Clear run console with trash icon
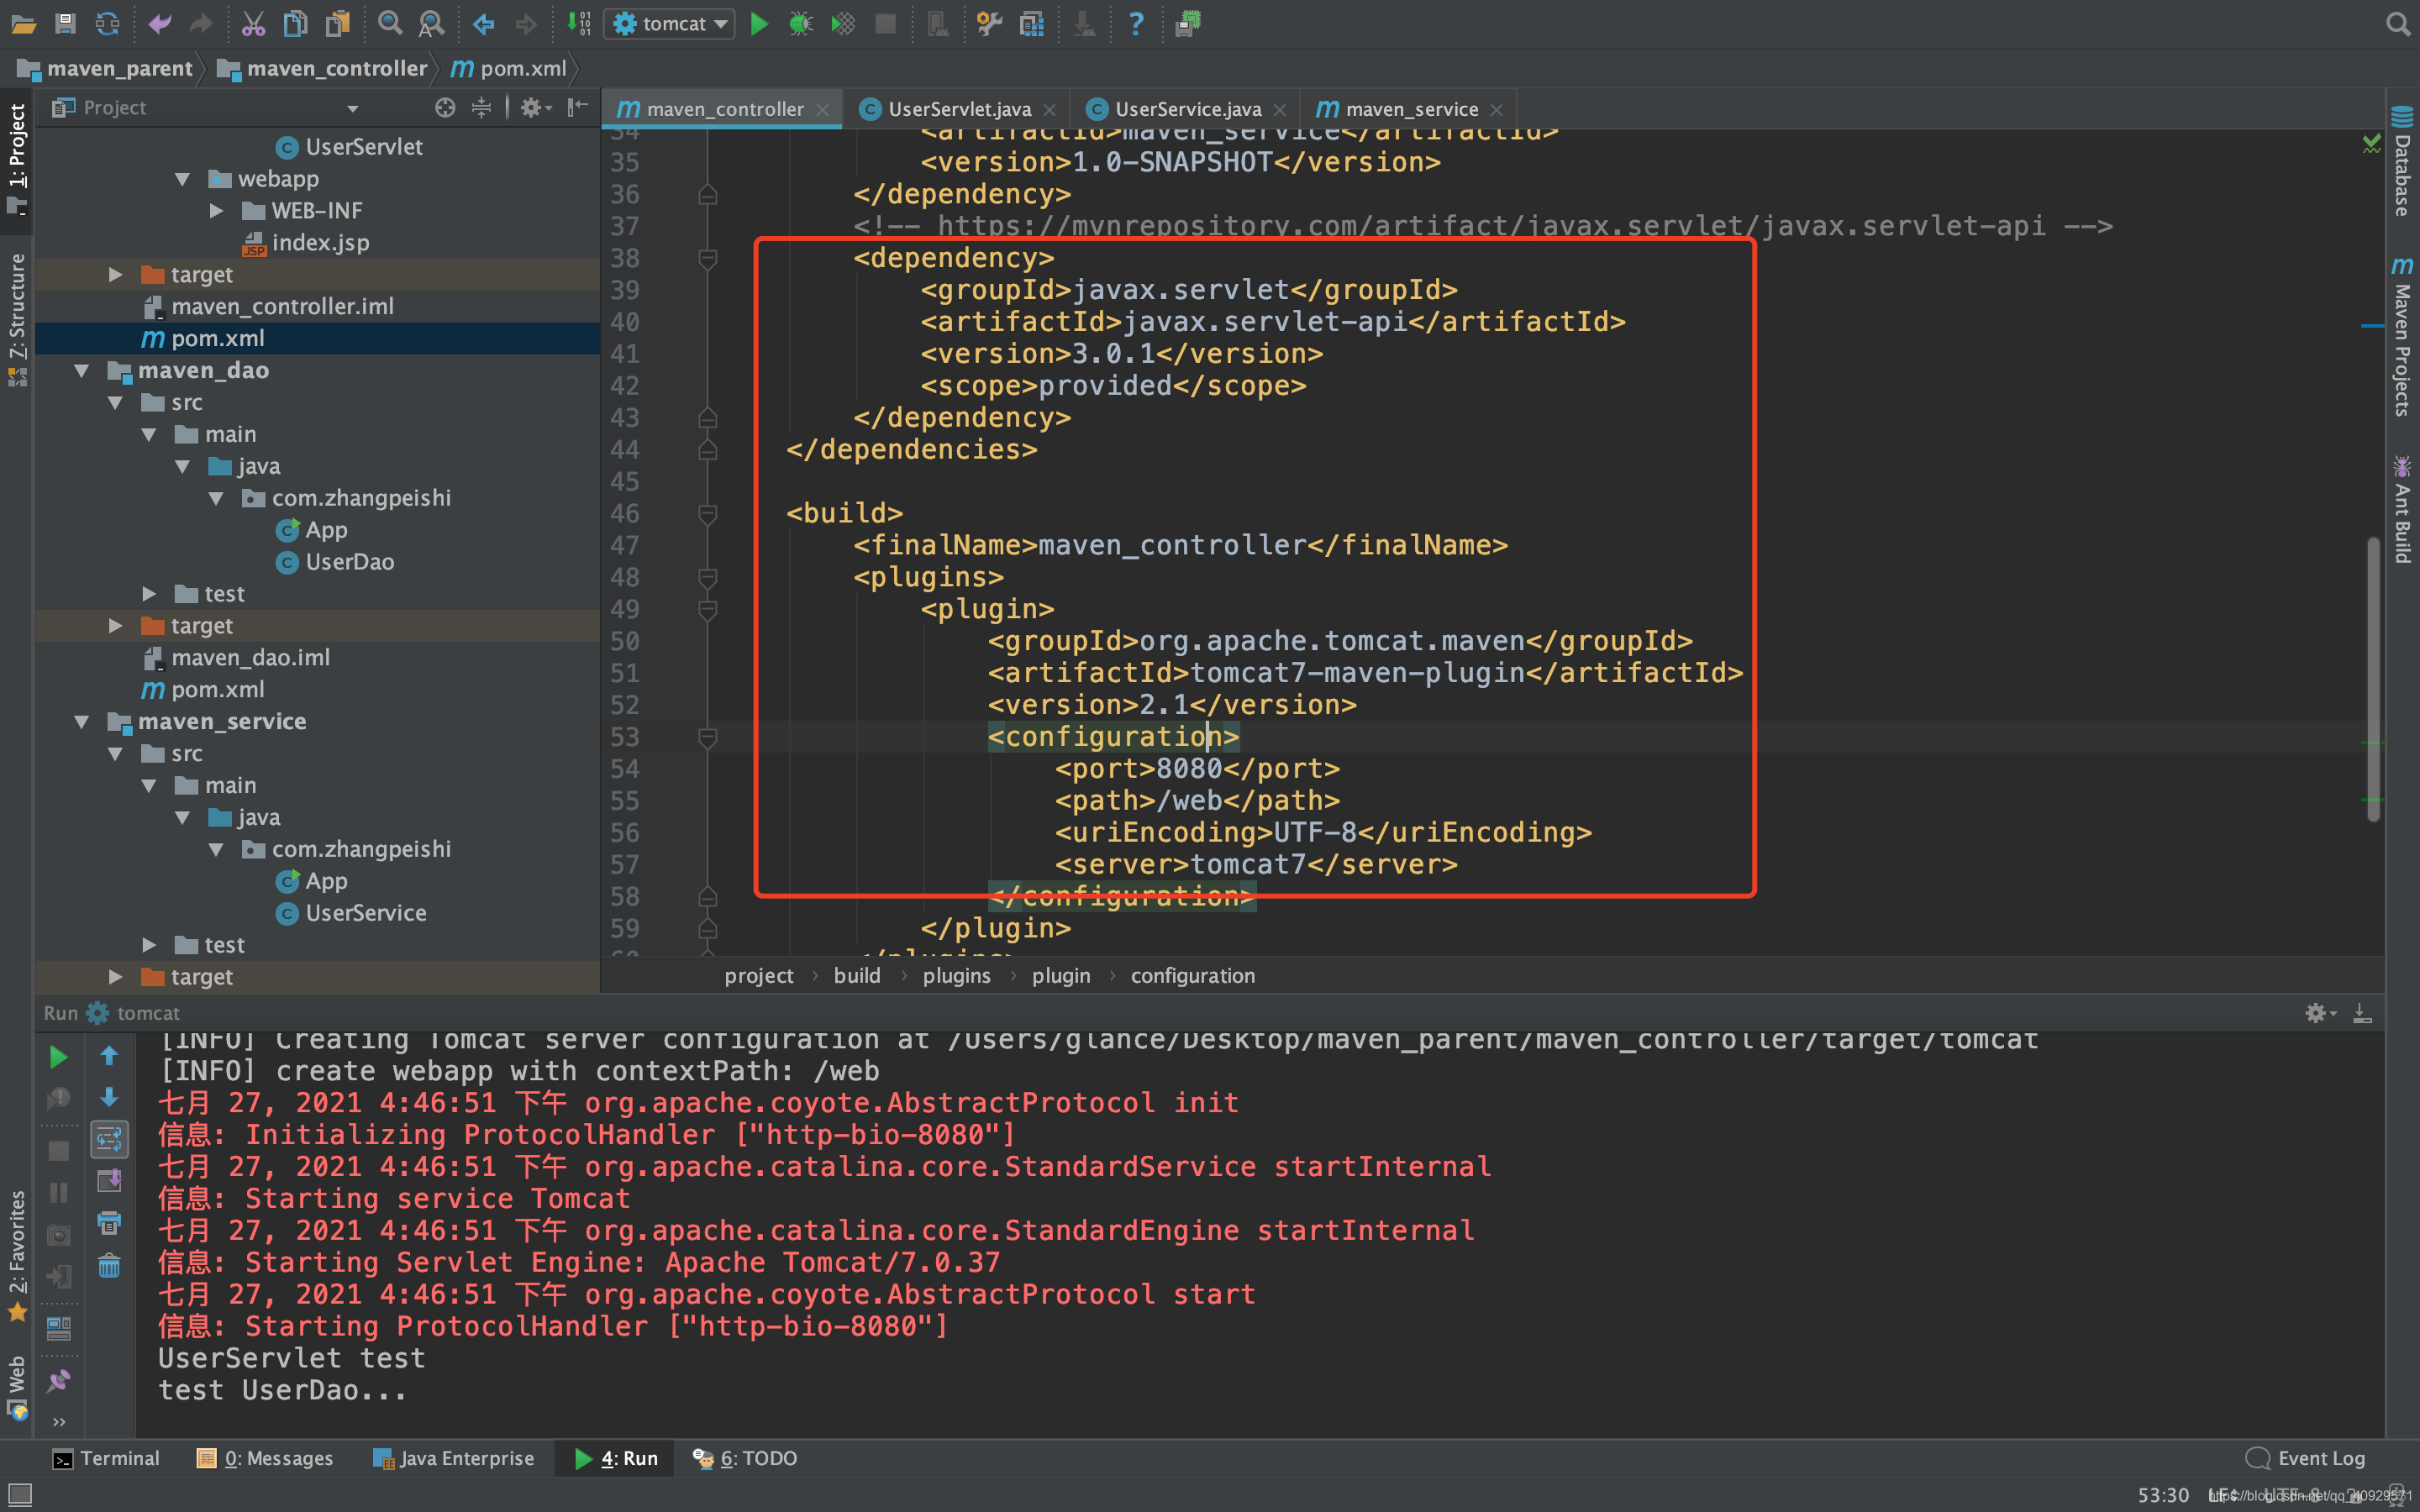 pyautogui.click(x=109, y=1266)
